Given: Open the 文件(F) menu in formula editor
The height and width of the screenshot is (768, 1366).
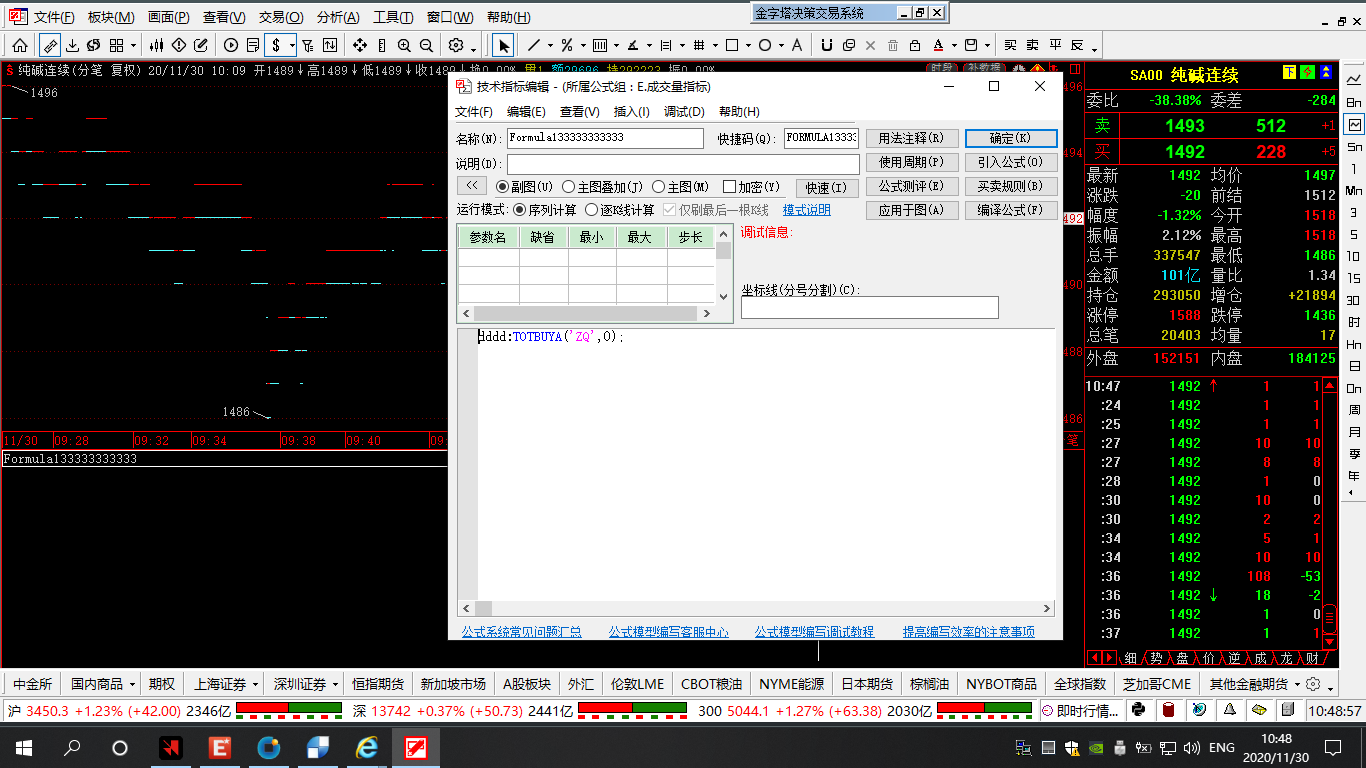Looking at the screenshot, I should coord(474,112).
